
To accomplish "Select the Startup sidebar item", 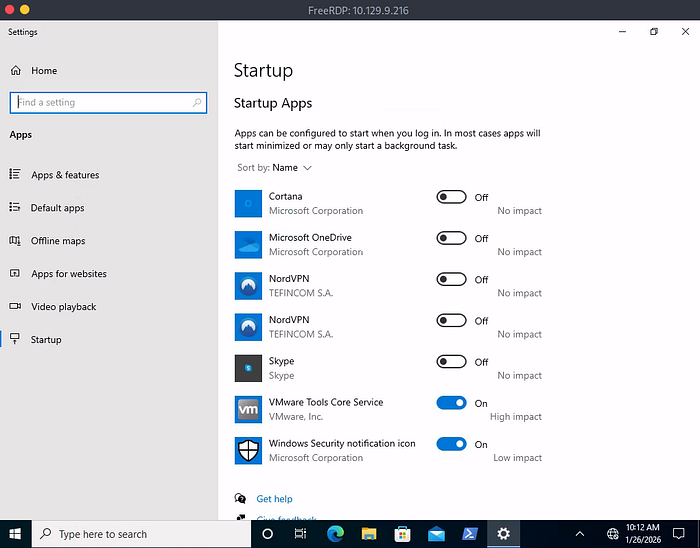I will [46, 340].
